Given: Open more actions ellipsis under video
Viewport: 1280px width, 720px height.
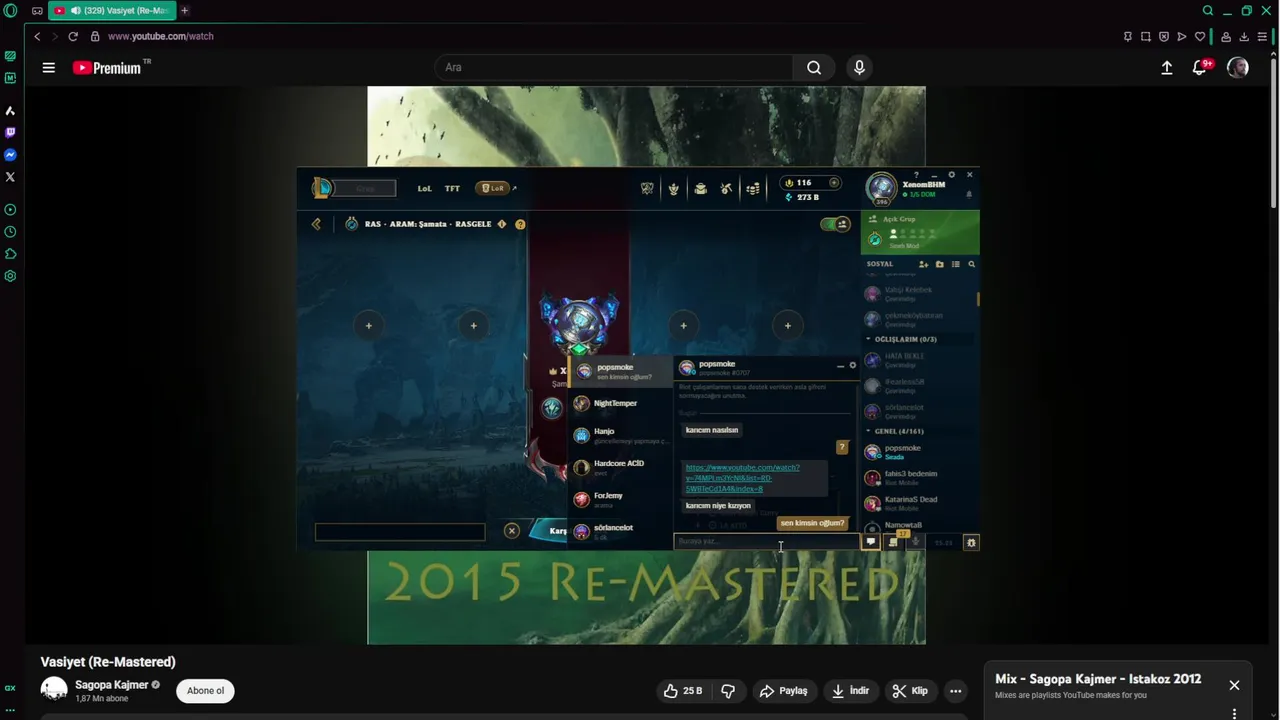Looking at the screenshot, I should [x=955, y=691].
